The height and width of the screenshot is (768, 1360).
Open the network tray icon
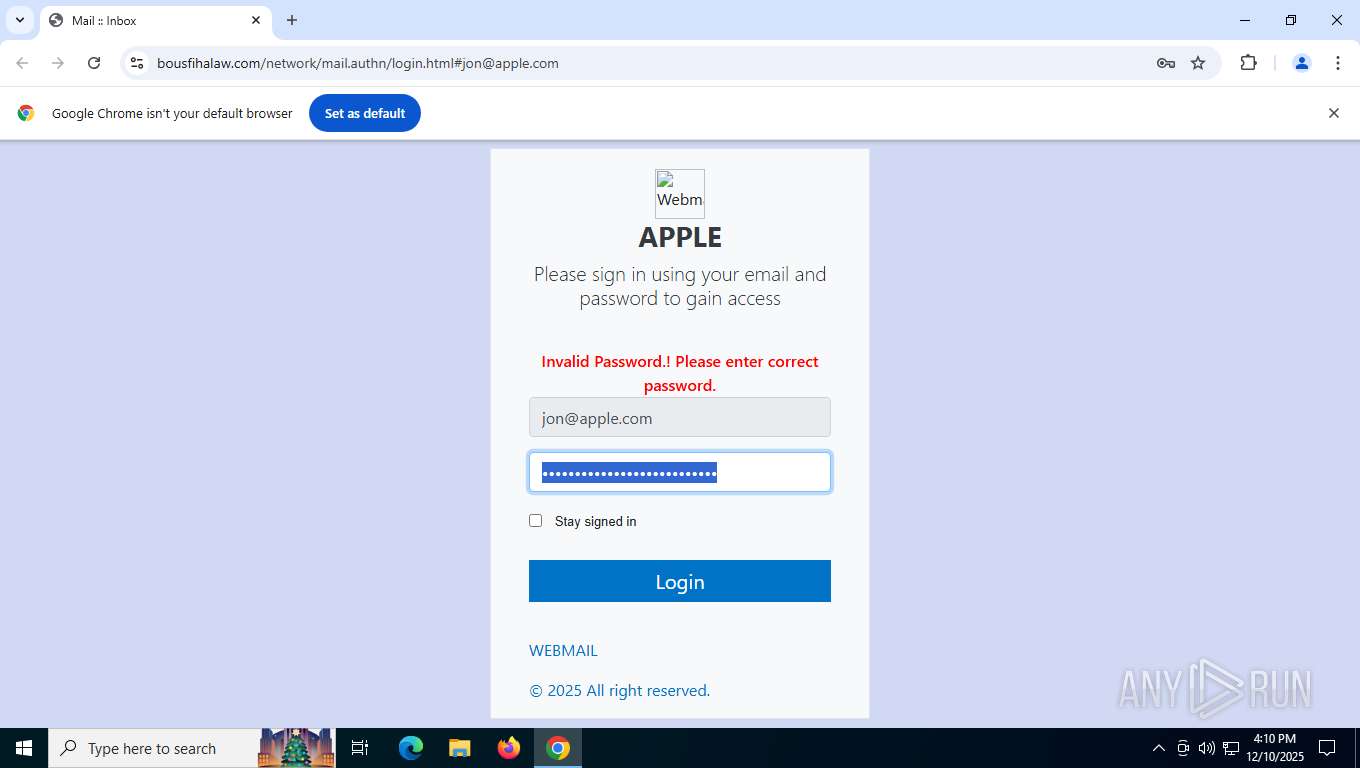pos(1231,748)
